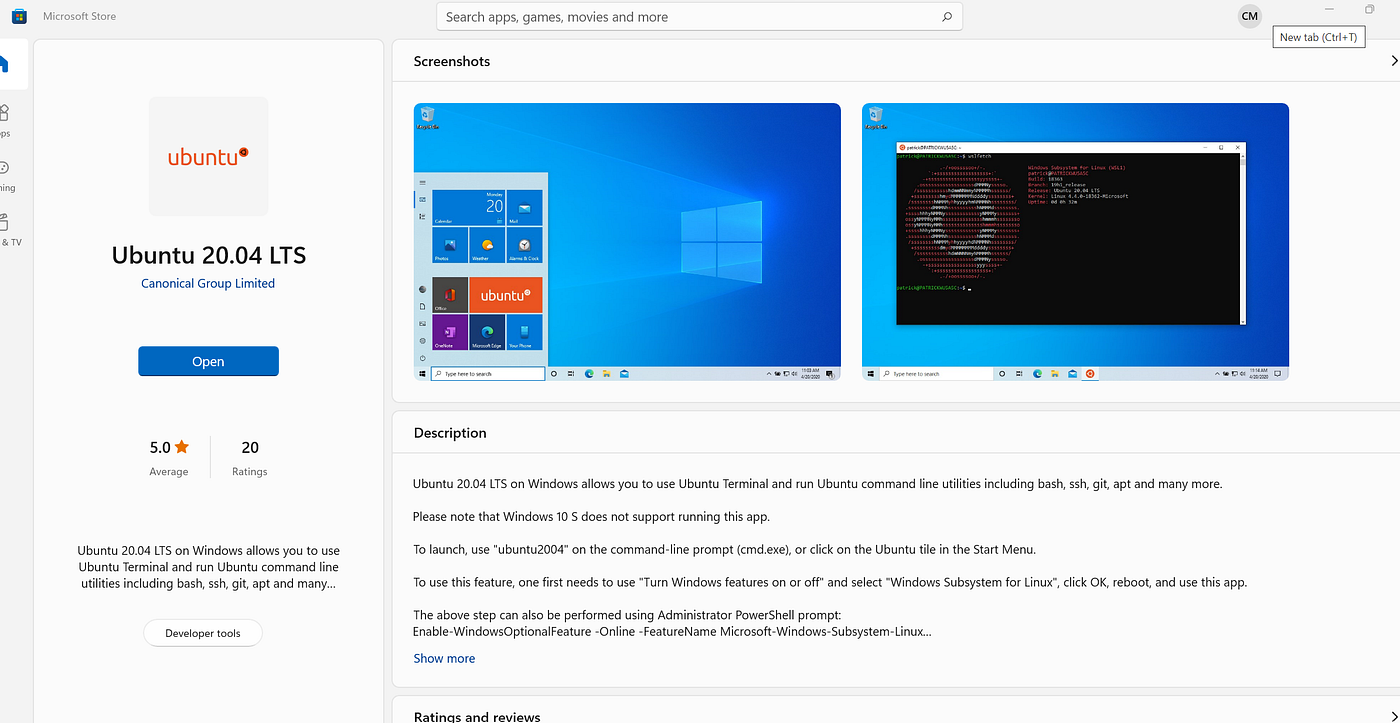Expand the description with Show more
Screen dimensions: 1400x723
point(444,658)
